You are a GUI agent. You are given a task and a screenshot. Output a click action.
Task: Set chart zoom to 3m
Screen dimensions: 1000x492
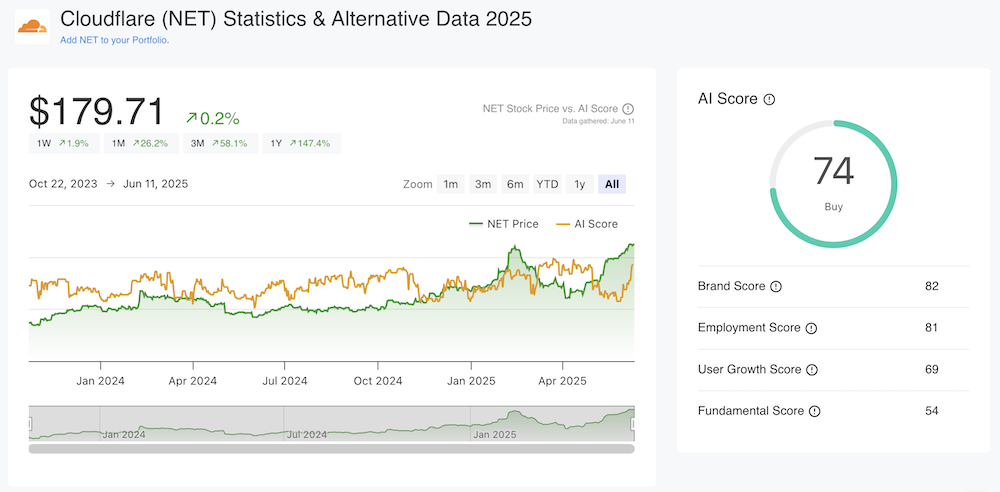click(483, 184)
